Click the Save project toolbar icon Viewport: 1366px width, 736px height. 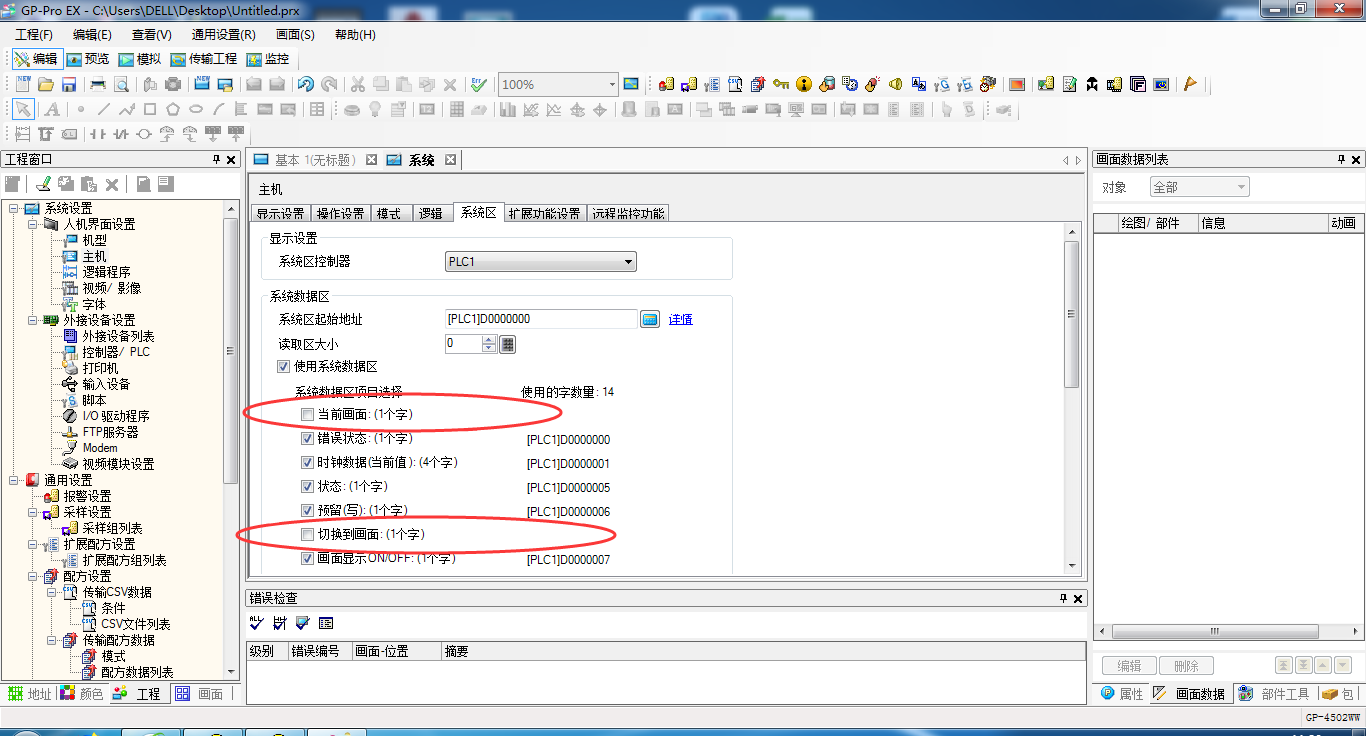[69, 85]
